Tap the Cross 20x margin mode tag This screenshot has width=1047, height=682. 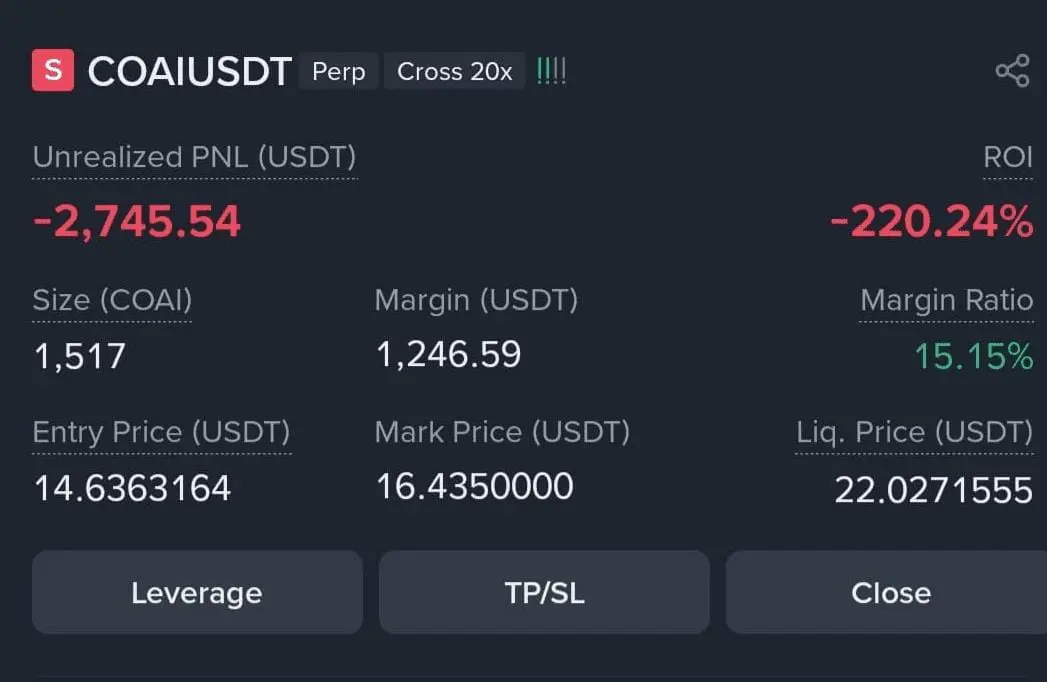click(455, 72)
